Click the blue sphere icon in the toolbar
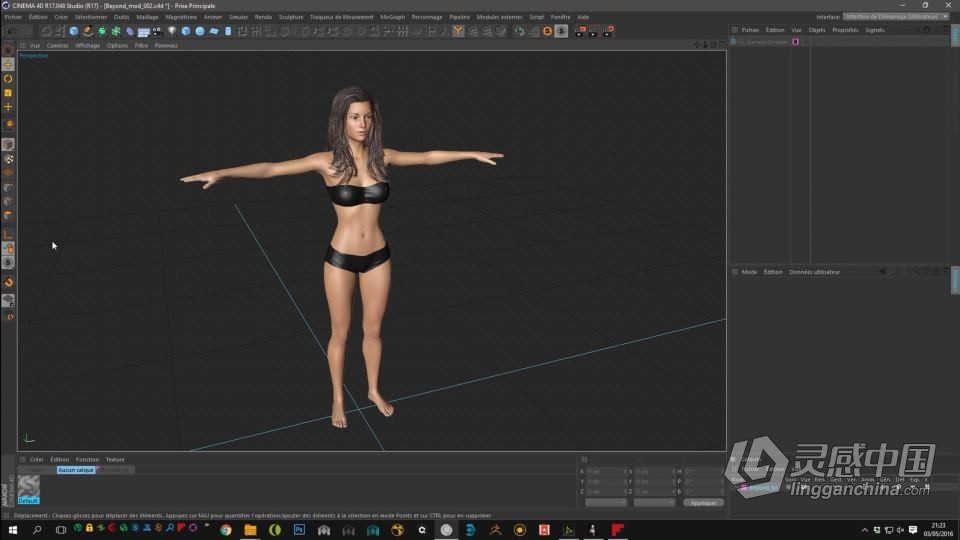Image resolution: width=960 pixels, height=540 pixels. (x=200, y=31)
